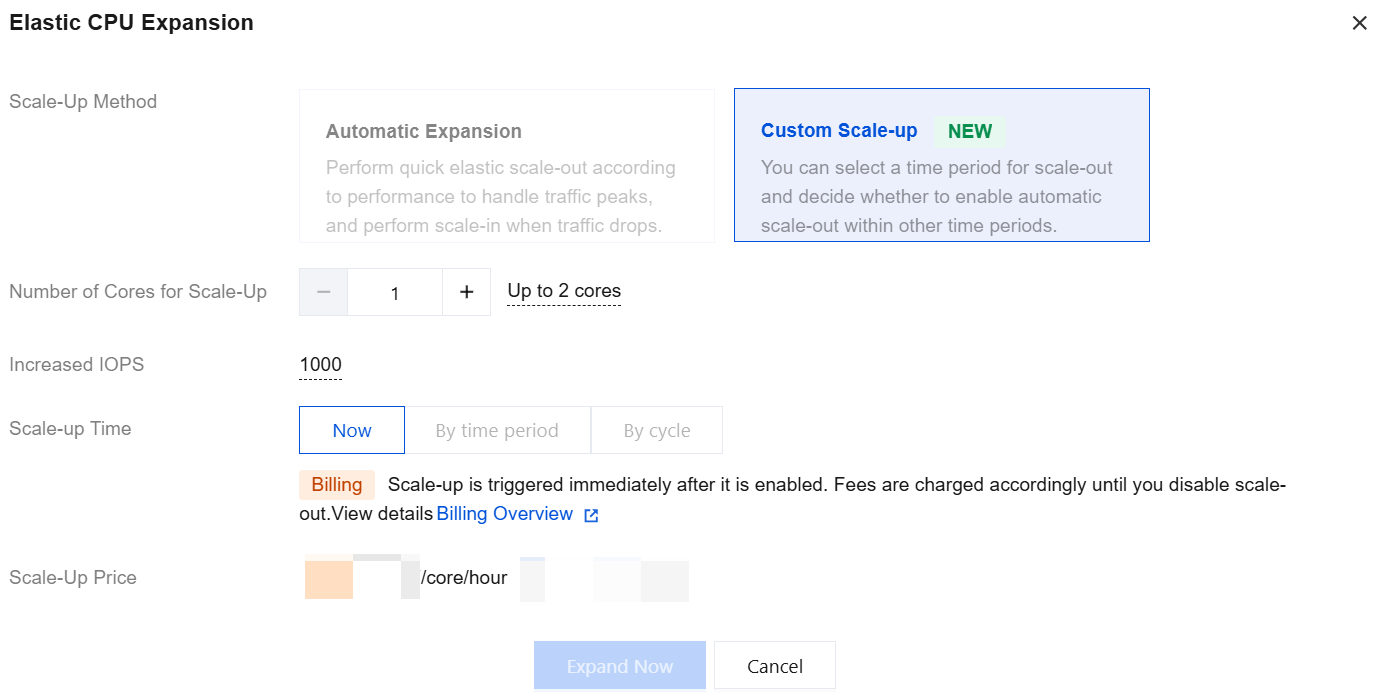This screenshot has width=1383, height=698.
Task: Increase the number of cores with plus
Action: tap(466, 292)
